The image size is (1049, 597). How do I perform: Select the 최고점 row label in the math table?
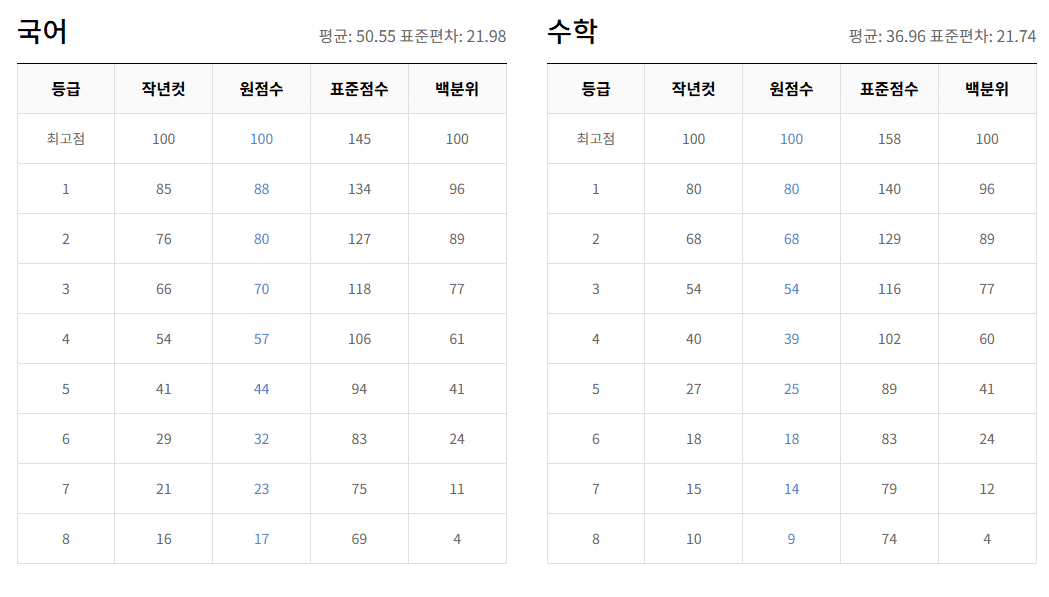pyautogui.click(x=595, y=138)
